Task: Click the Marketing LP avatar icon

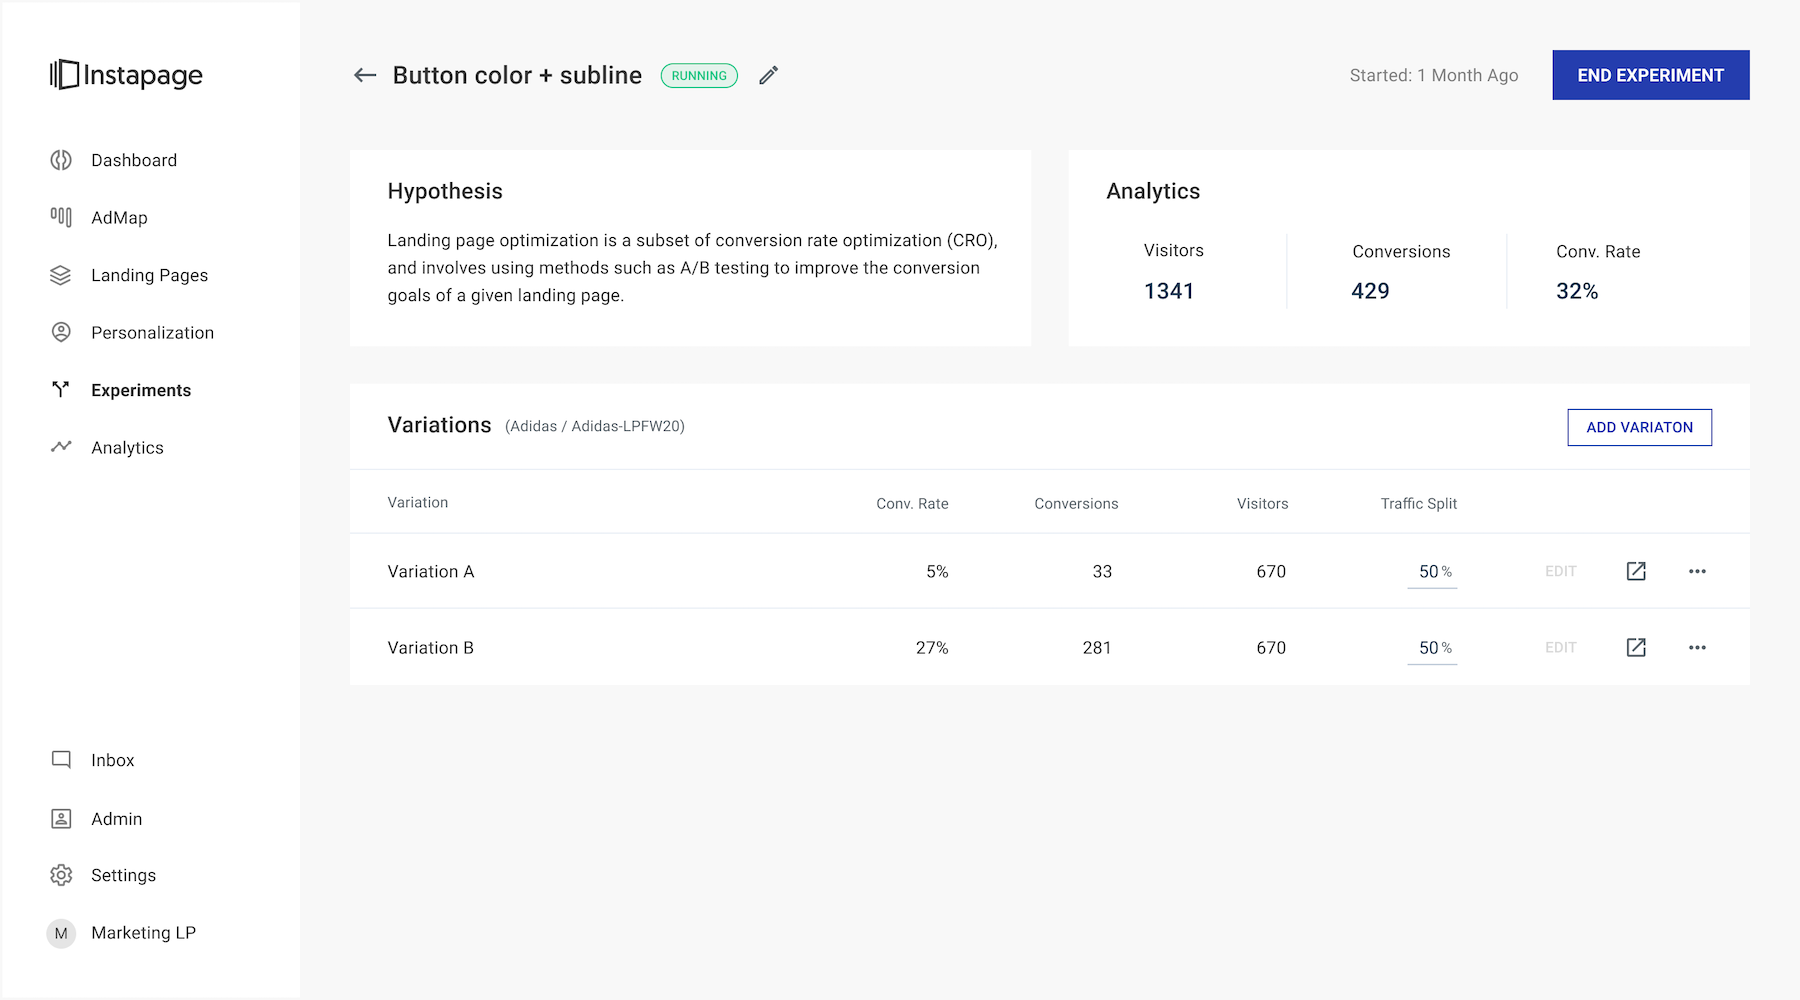Action: pyautogui.click(x=61, y=933)
